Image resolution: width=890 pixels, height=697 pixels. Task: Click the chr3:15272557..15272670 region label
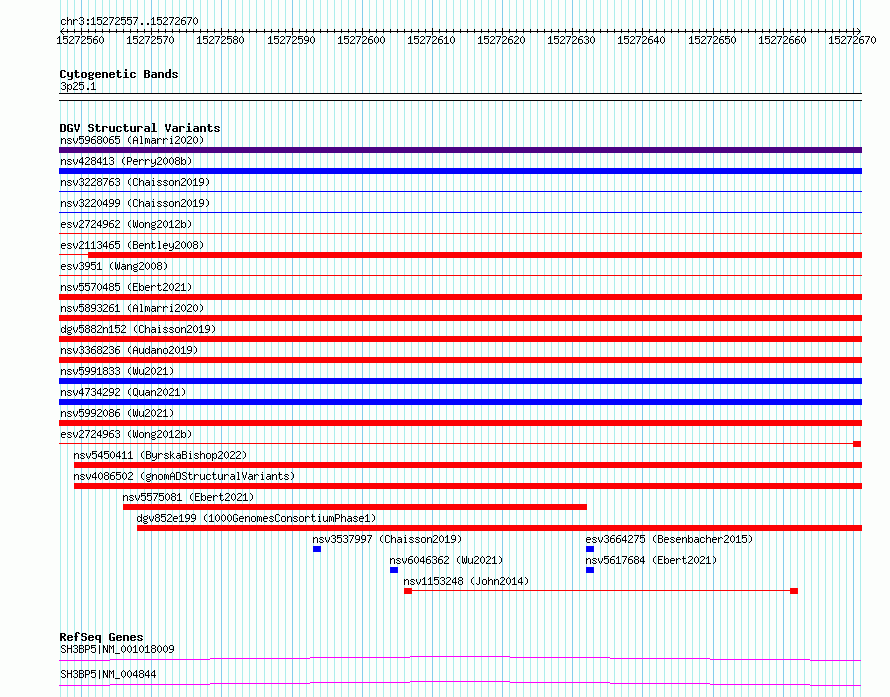[129, 21]
